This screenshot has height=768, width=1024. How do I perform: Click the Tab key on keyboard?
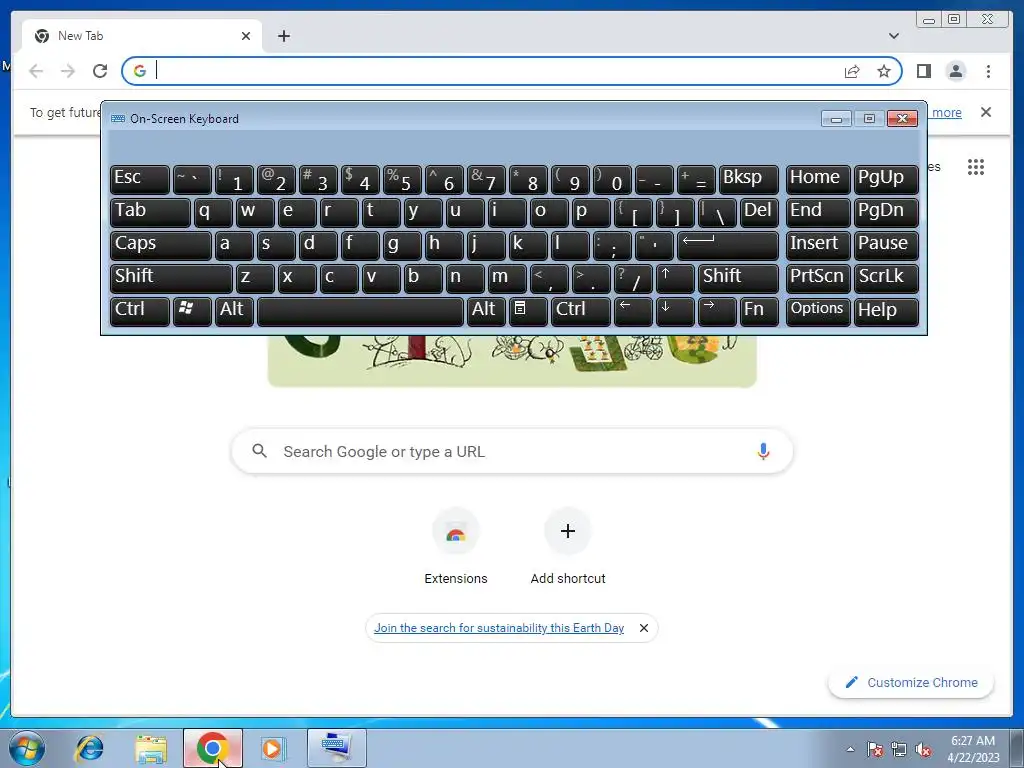(150, 213)
